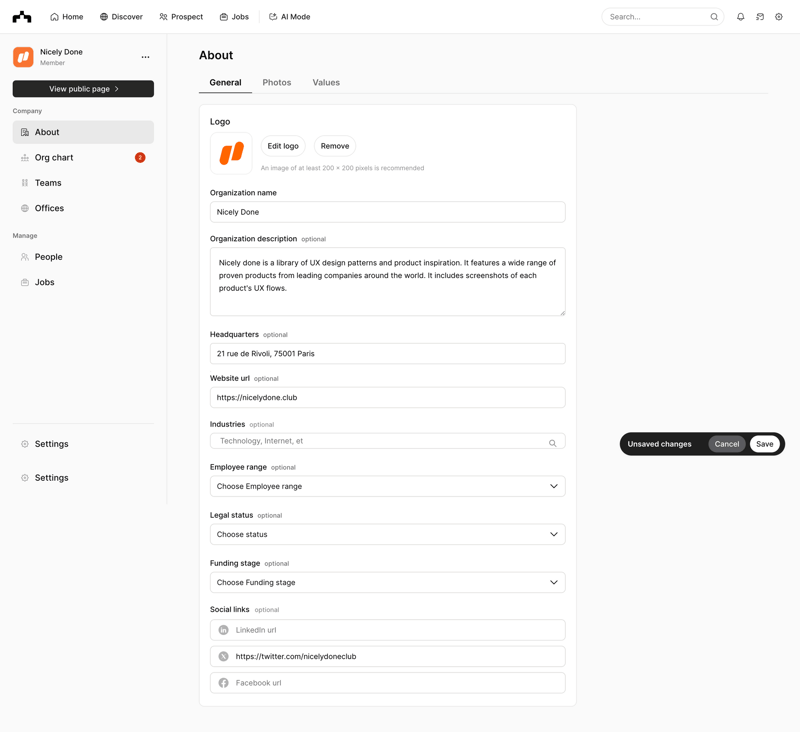The height and width of the screenshot is (732, 800).
Task: Open the settings gear in the top bar
Action: click(x=779, y=17)
